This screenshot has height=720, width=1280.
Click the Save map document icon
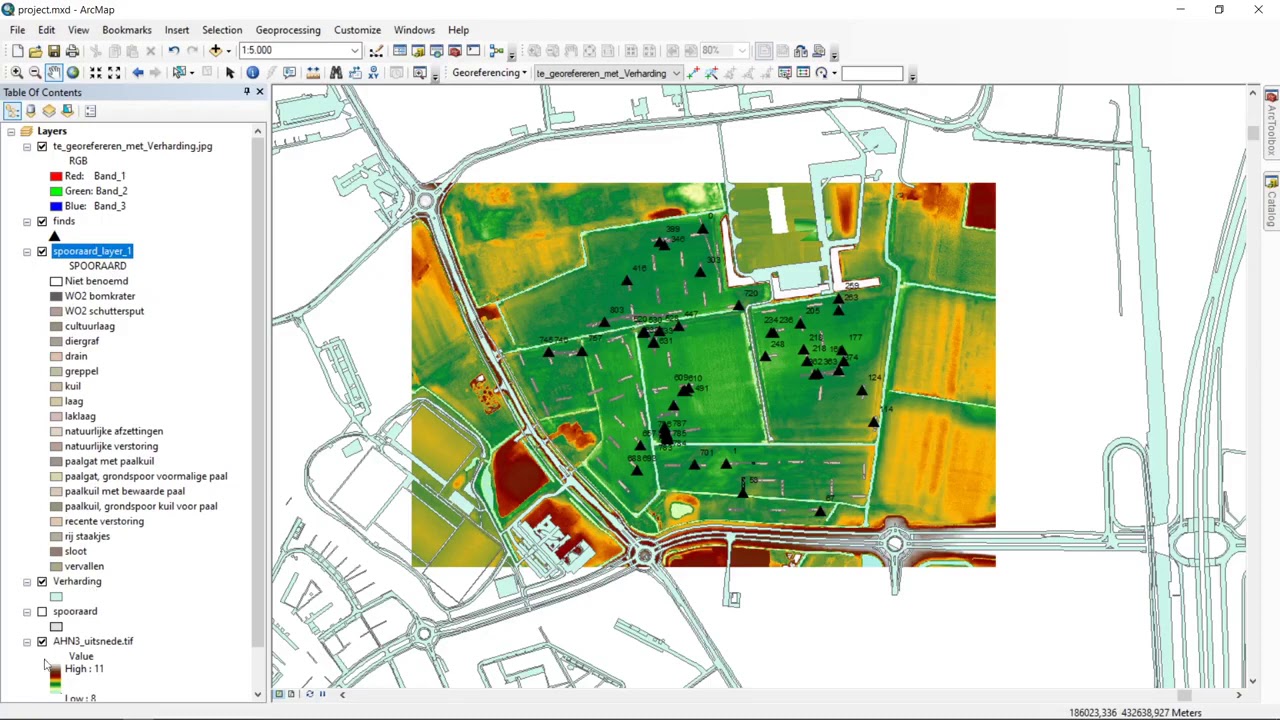click(54, 51)
